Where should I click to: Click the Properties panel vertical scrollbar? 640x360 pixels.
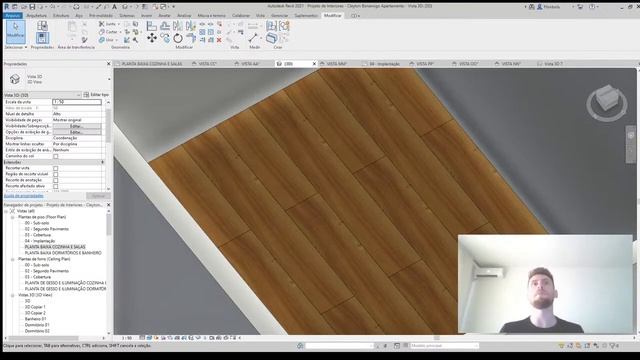point(108,127)
